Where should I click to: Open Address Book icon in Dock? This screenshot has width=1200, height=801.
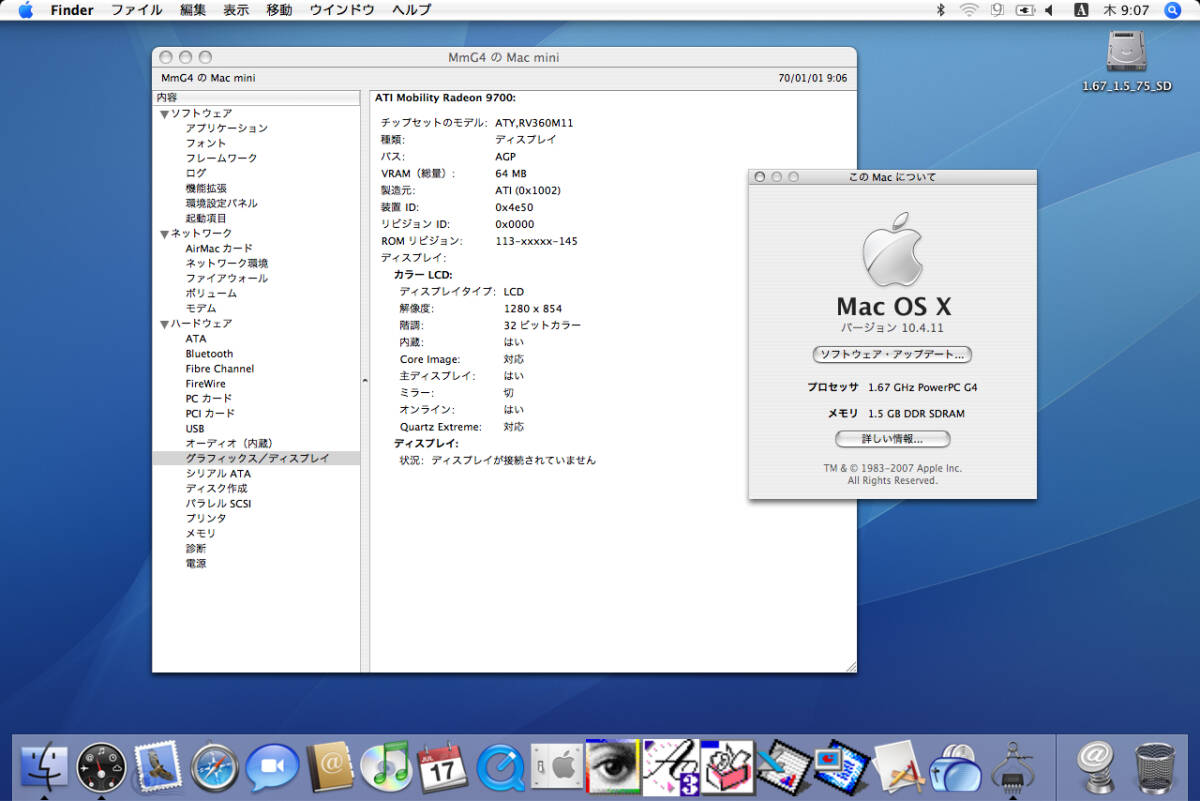329,767
